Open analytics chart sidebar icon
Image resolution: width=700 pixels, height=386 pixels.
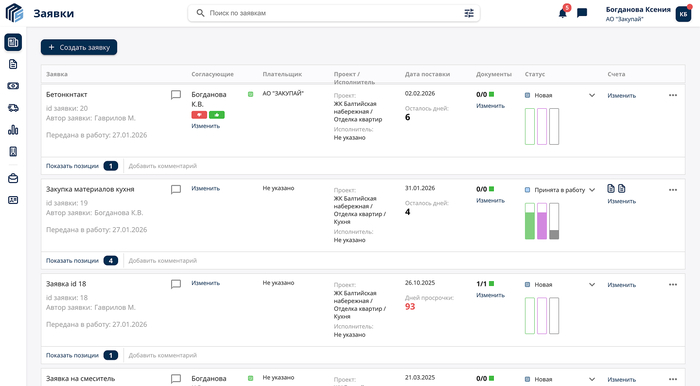(x=13, y=130)
